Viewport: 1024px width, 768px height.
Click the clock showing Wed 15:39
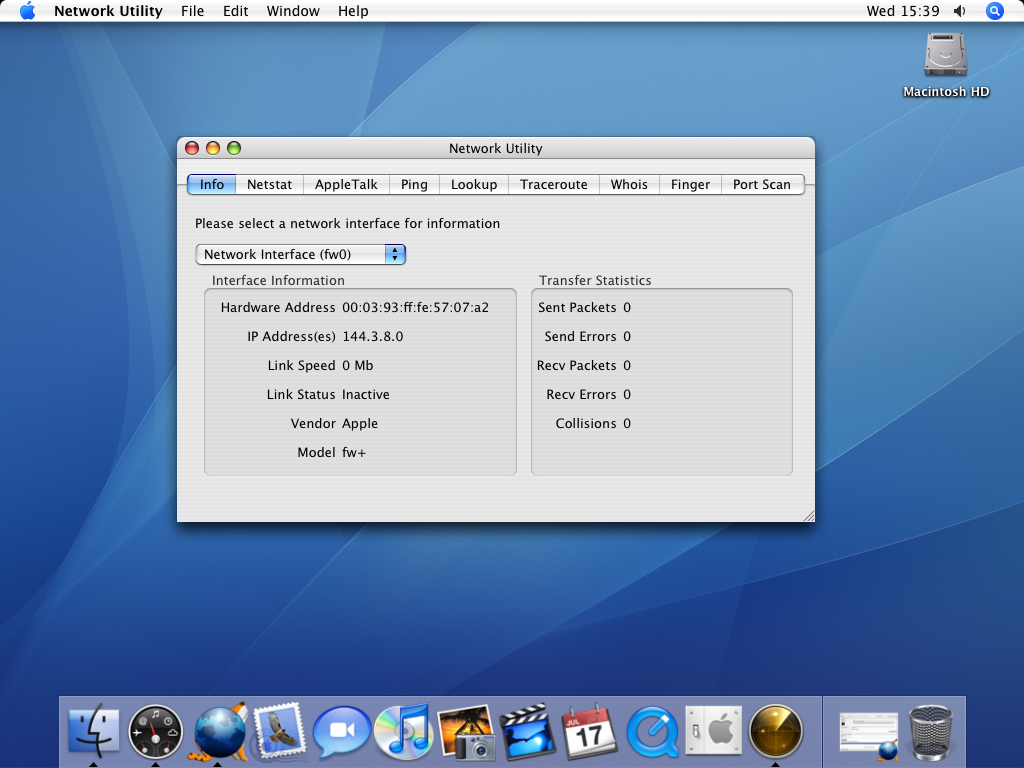[903, 11]
